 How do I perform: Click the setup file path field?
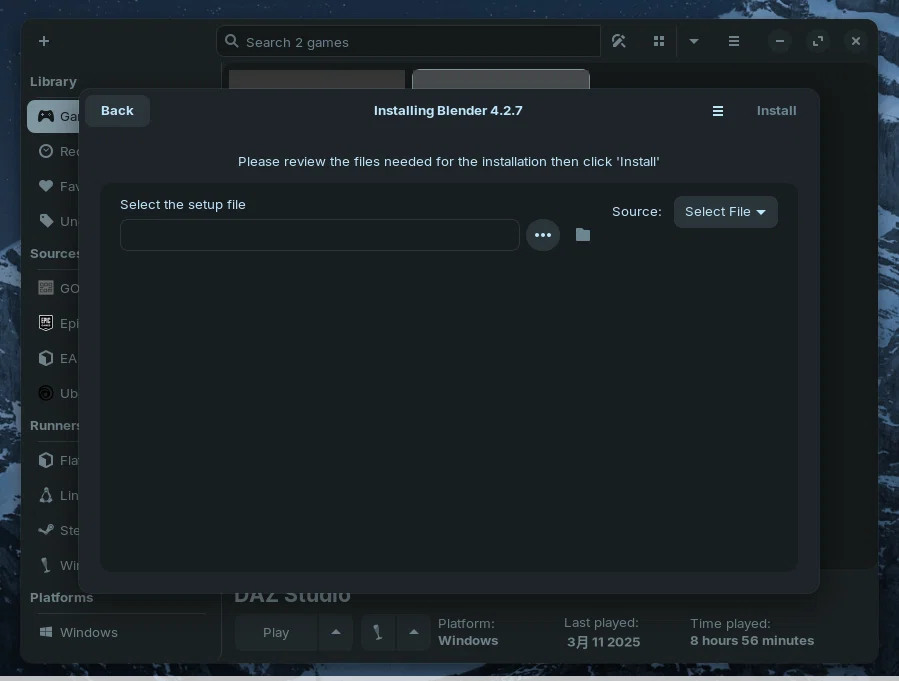point(319,235)
